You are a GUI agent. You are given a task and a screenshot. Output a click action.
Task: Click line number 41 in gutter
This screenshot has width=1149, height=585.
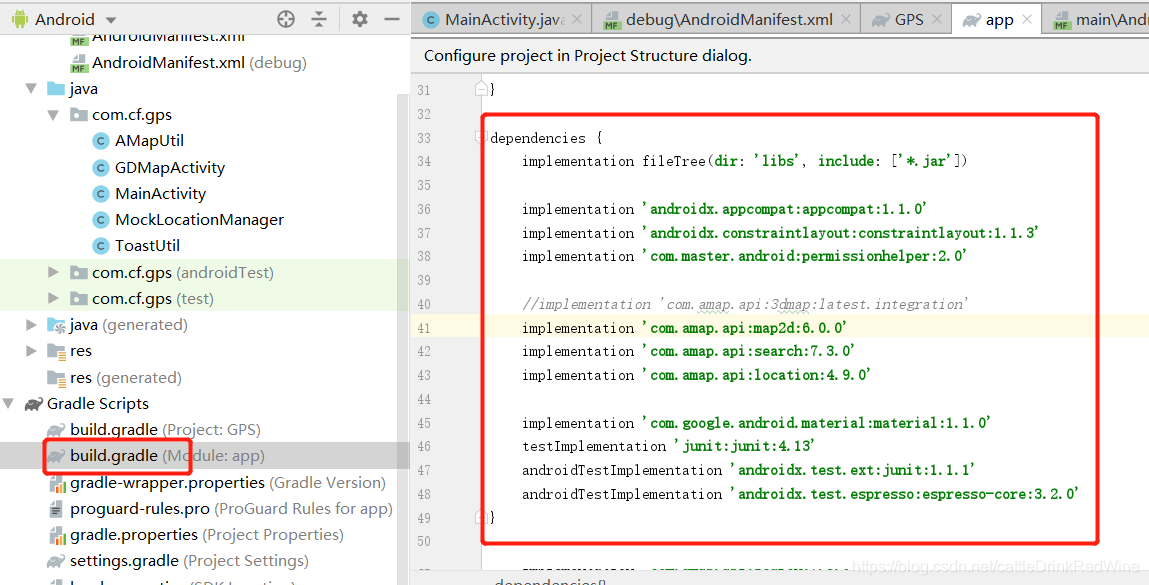coord(424,328)
